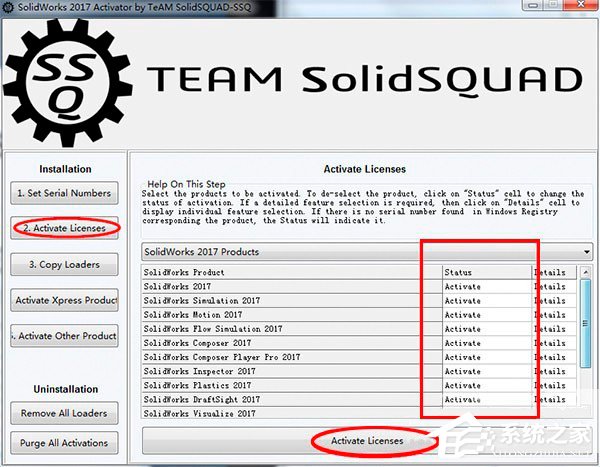Select the SolidWorks Visualize 2017 row

(x=292, y=413)
